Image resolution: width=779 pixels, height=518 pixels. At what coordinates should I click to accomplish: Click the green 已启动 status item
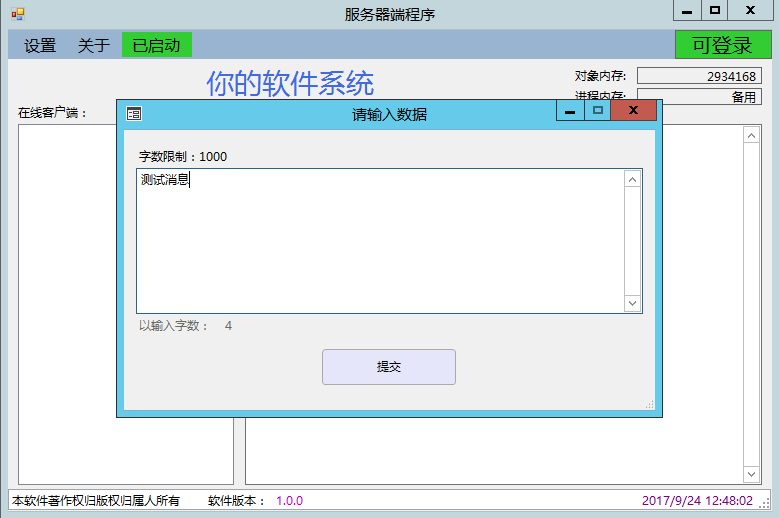tap(156, 45)
